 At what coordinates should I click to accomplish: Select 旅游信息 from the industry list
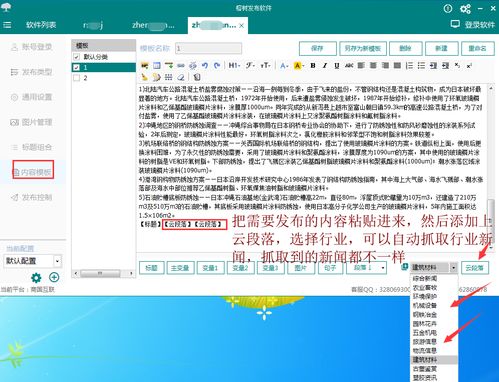425,342
